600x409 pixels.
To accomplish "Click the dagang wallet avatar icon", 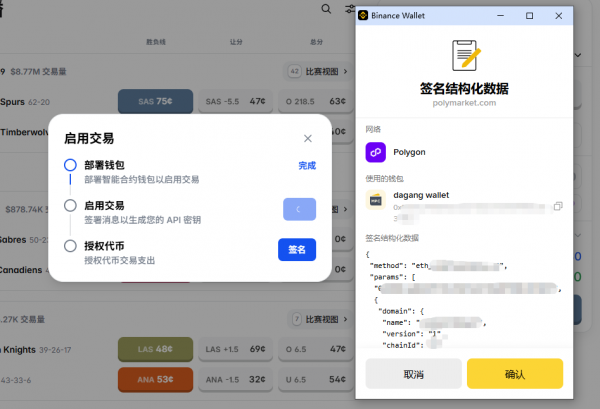I will pyautogui.click(x=375, y=200).
